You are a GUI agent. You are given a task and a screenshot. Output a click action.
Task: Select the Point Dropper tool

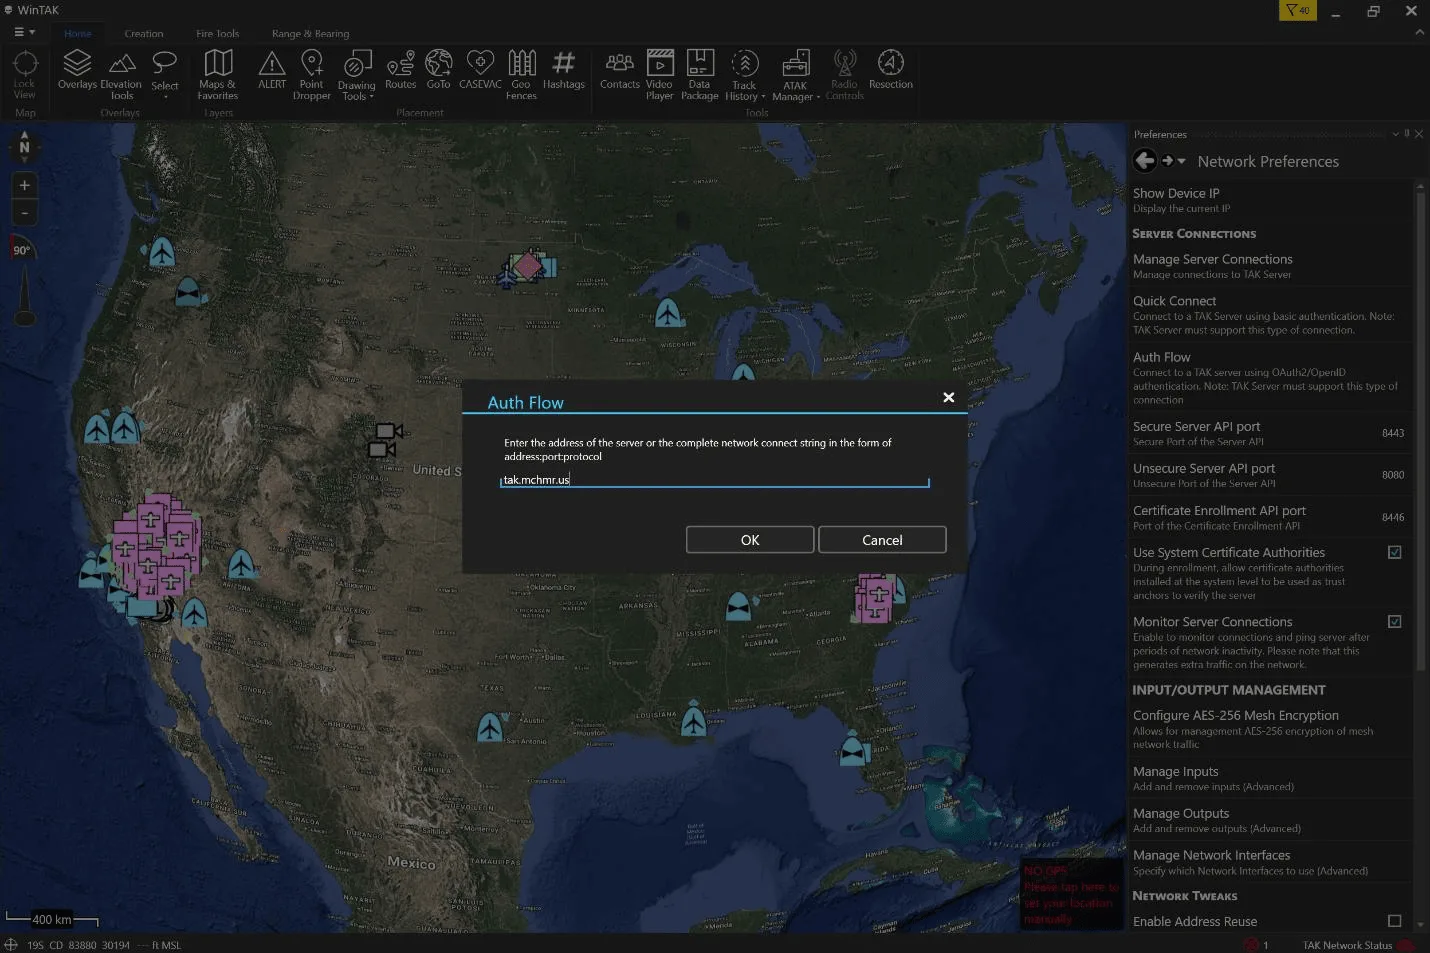click(x=312, y=75)
